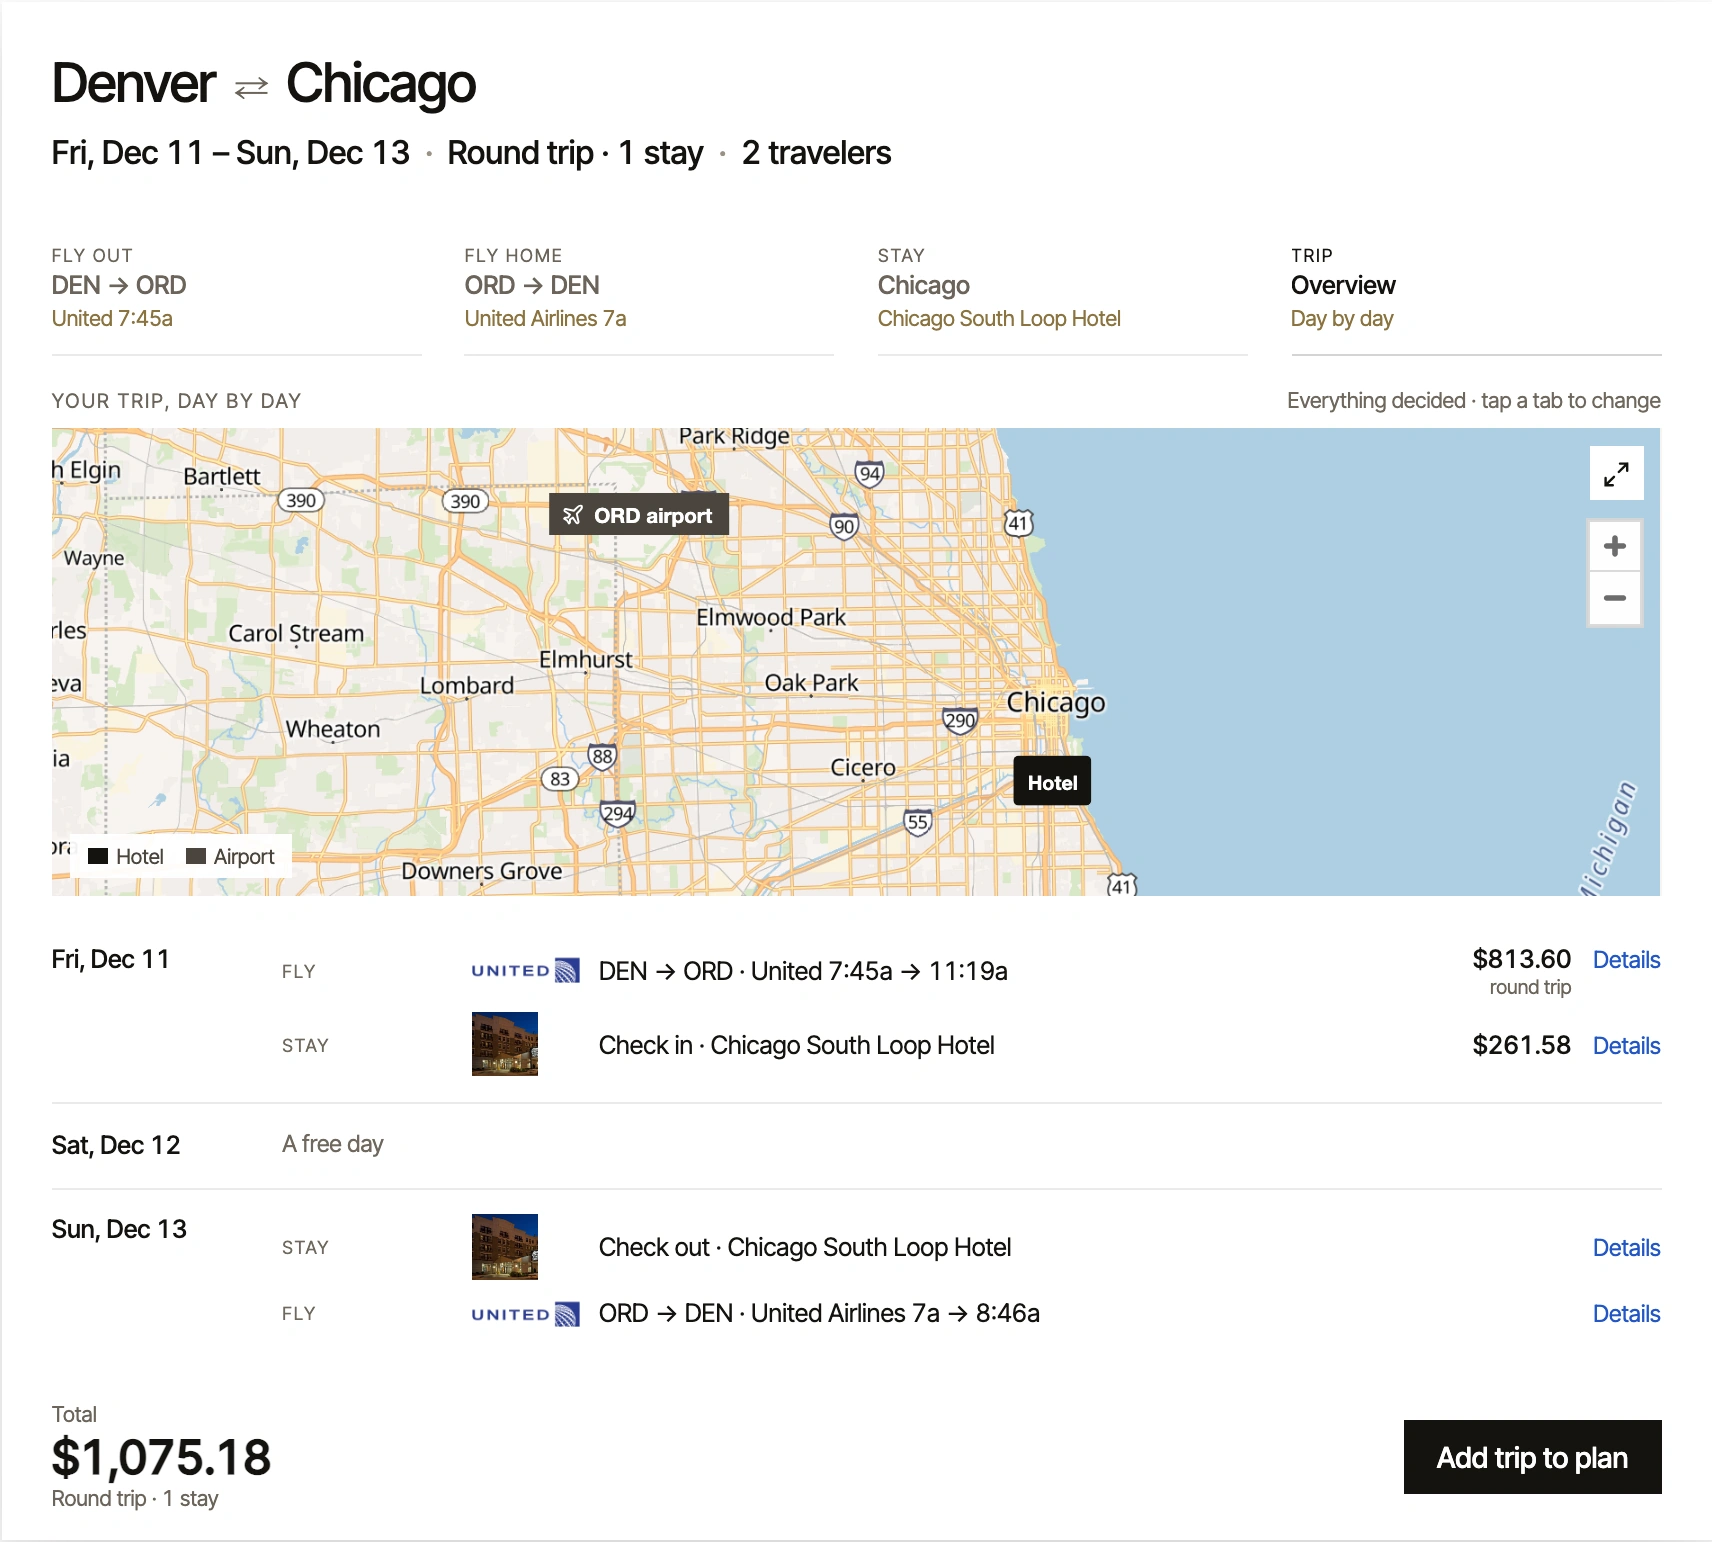Open Details for the hotel check out row
1712x1542 pixels.
pos(1626,1248)
